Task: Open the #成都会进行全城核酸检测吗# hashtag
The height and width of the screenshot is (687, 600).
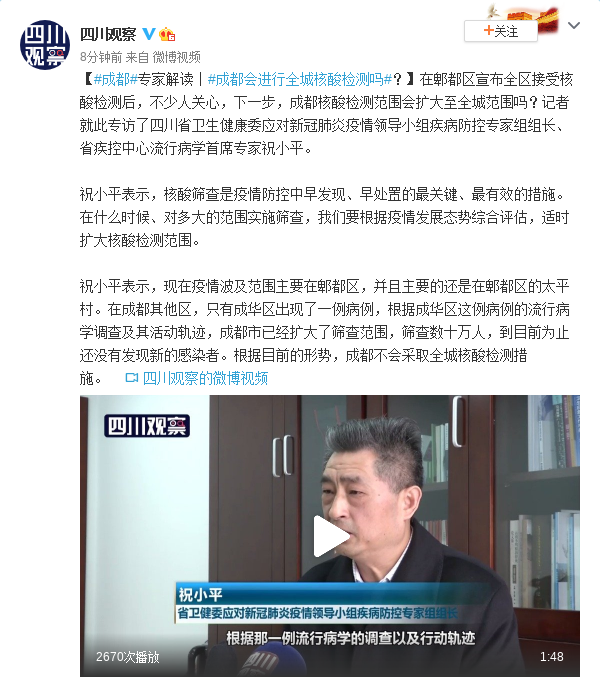Action: point(300,79)
